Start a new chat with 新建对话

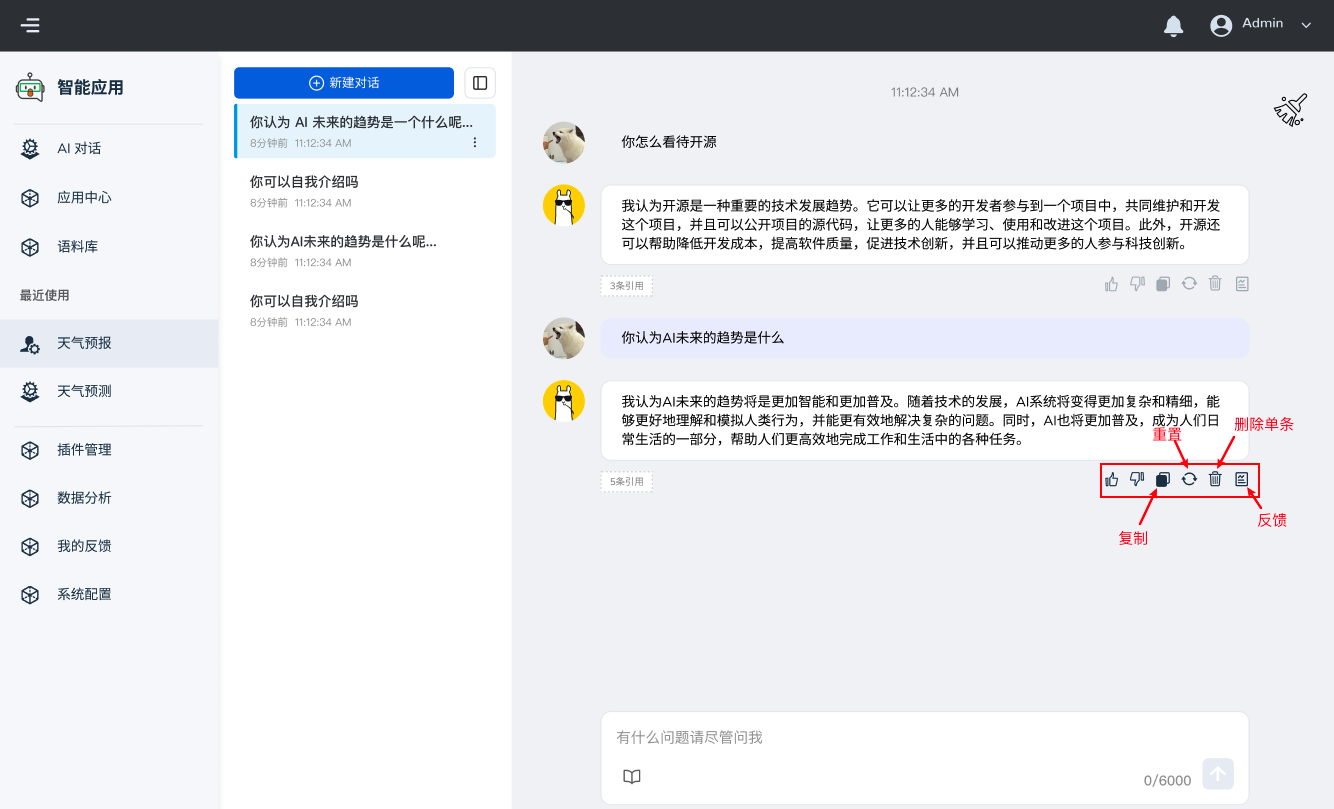tap(344, 83)
